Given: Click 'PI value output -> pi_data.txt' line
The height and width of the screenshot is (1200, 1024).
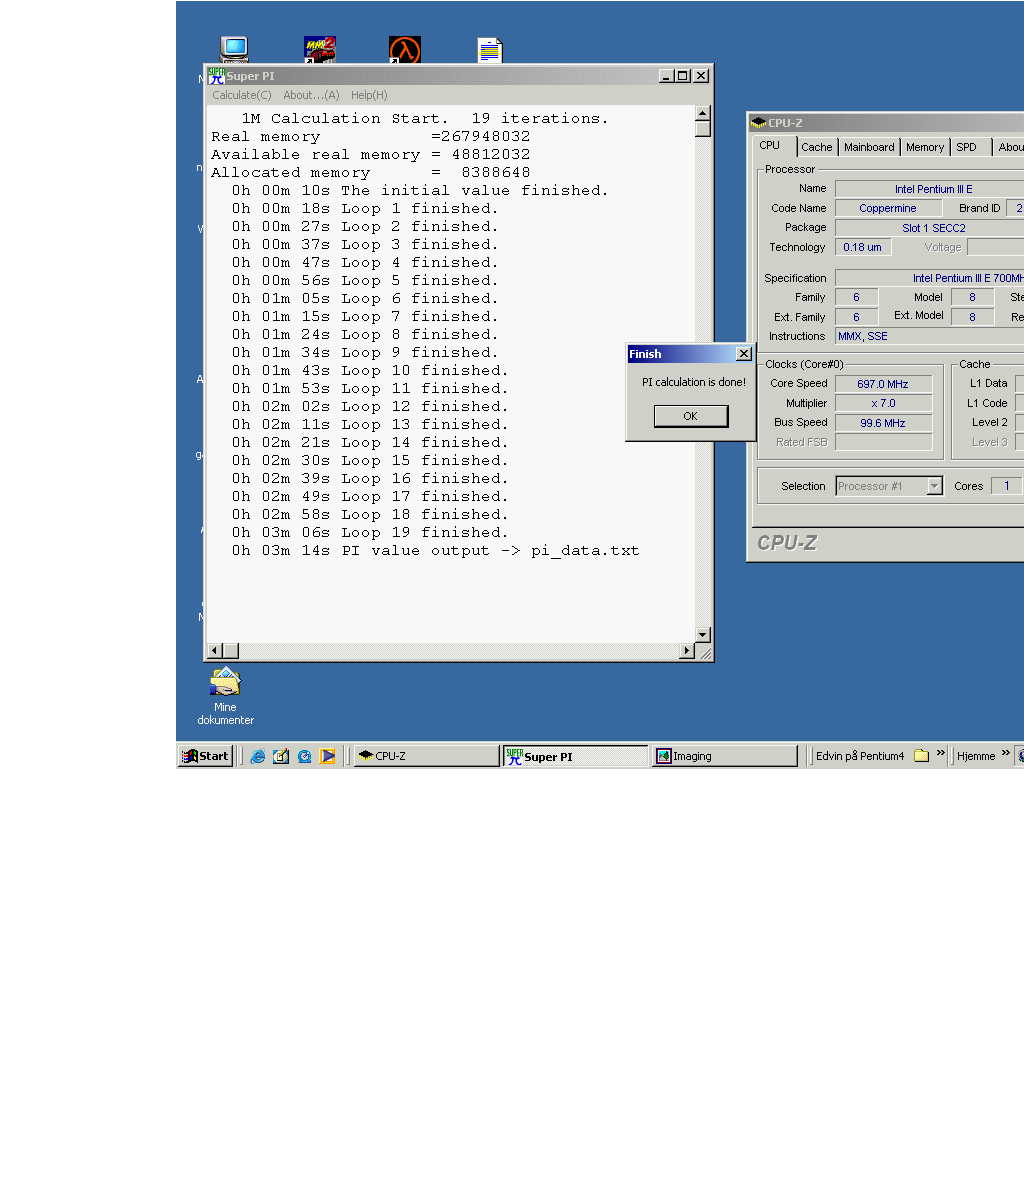Looking at the screenshot, I should click(435, 551).
